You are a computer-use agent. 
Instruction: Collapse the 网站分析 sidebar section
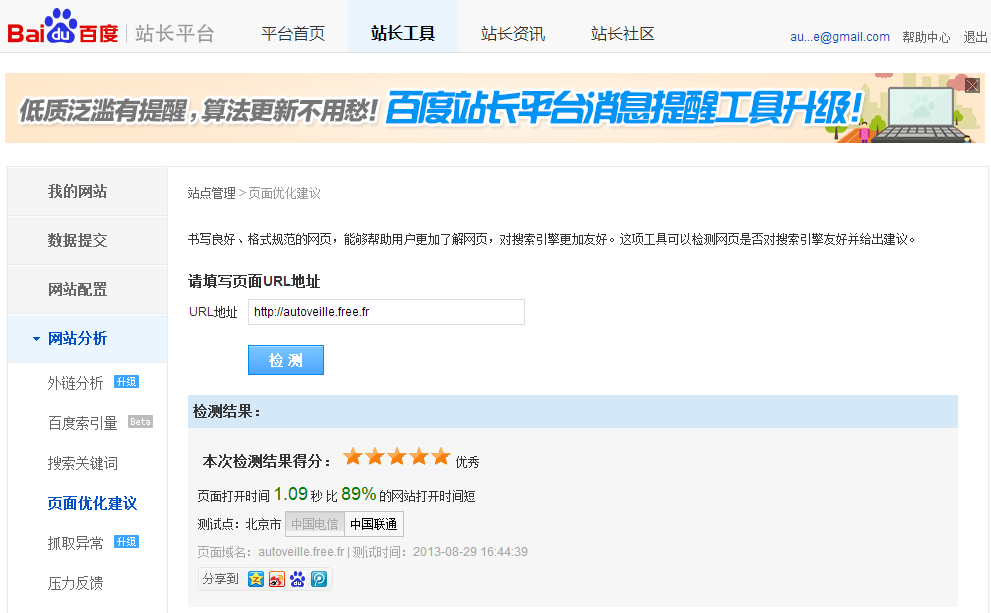(78, 339)
